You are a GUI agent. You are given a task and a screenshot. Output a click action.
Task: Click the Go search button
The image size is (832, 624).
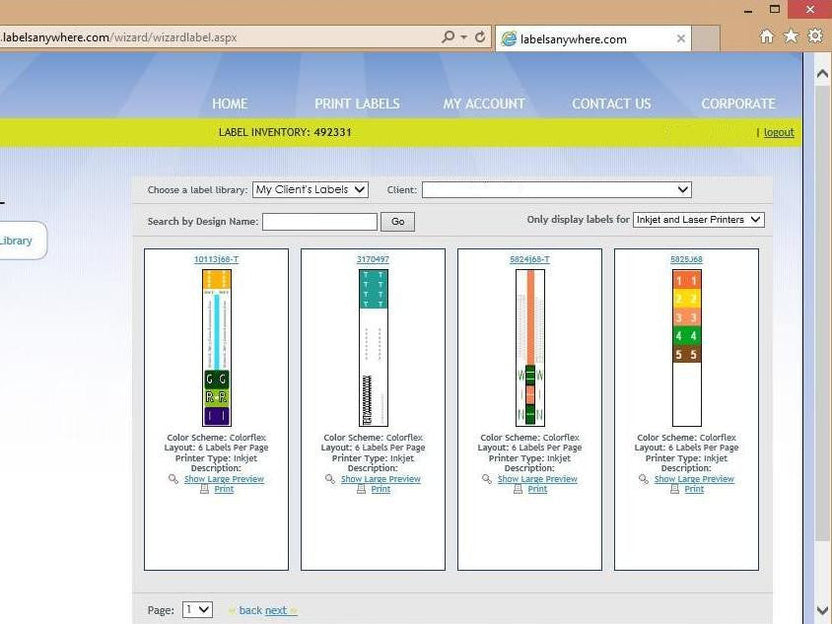(x=397, y=221)
